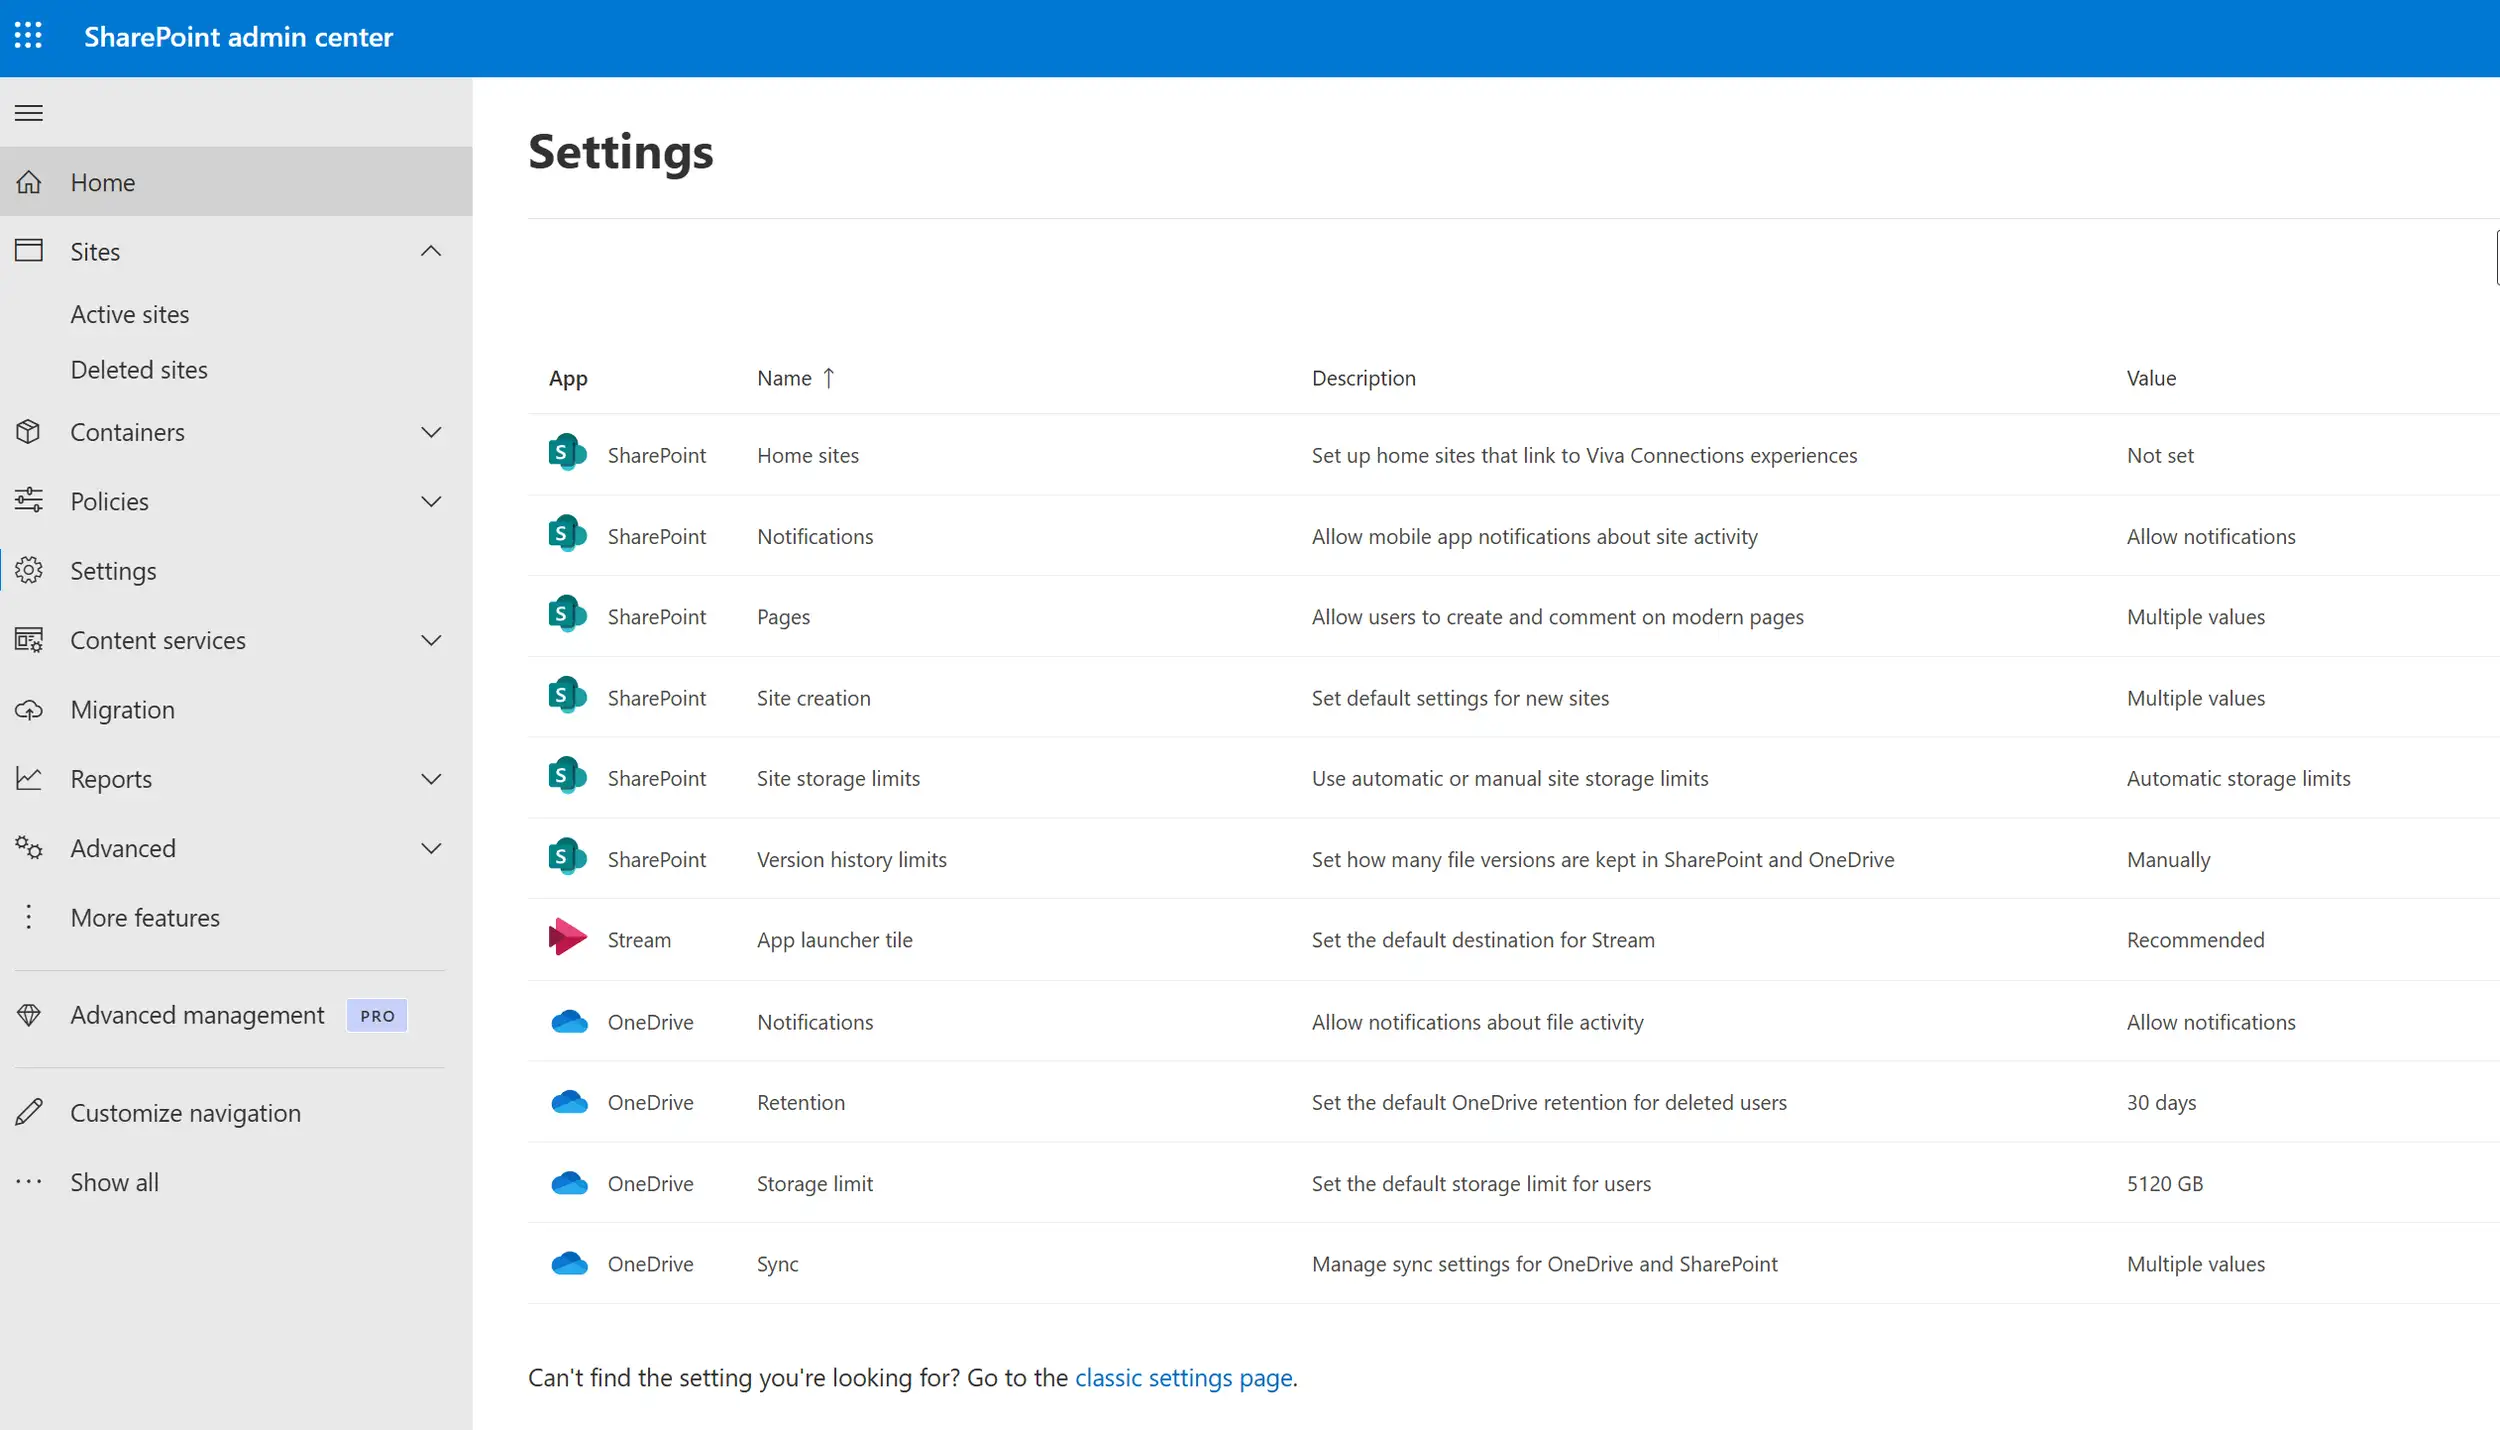This screenshot has height=1430, width=2500.
Task: Click OneDrive cloud icon in Storage limit row
Action: [x=569, y=1183]
